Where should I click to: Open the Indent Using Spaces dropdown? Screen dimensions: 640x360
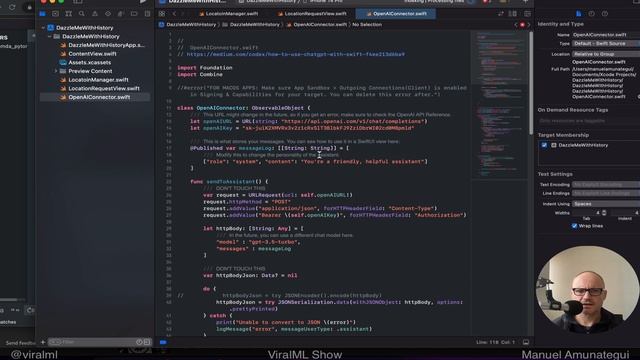click(x=606, y=204)
